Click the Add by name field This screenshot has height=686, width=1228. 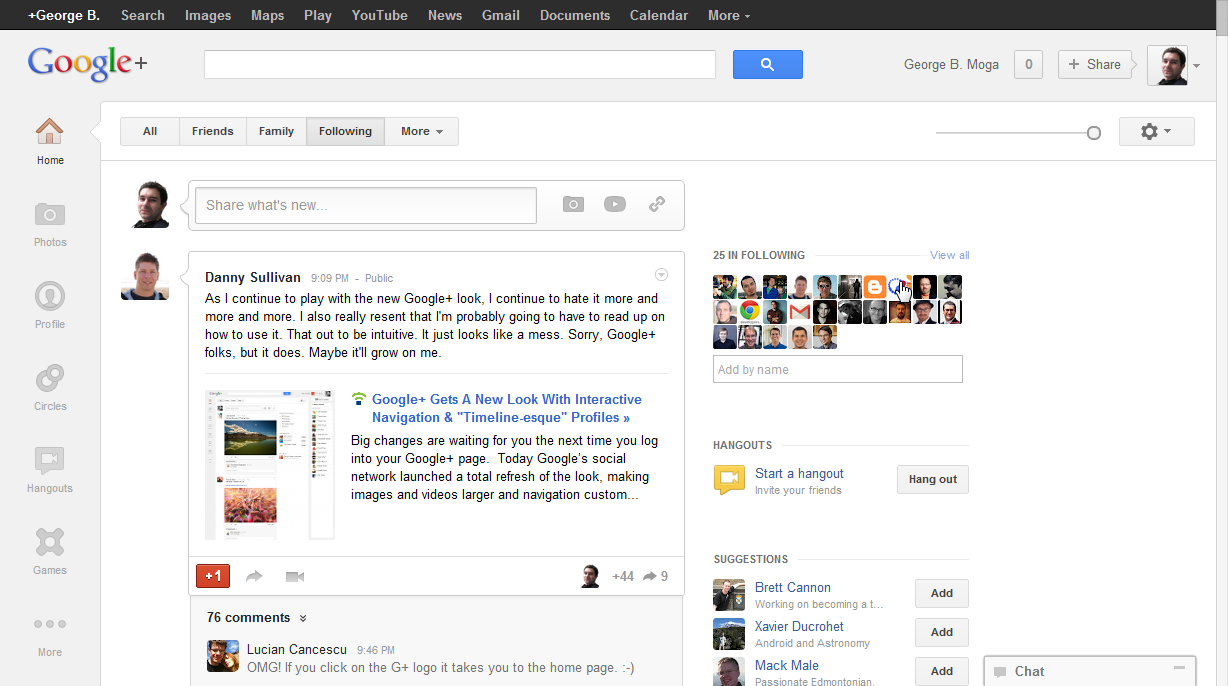838,369
